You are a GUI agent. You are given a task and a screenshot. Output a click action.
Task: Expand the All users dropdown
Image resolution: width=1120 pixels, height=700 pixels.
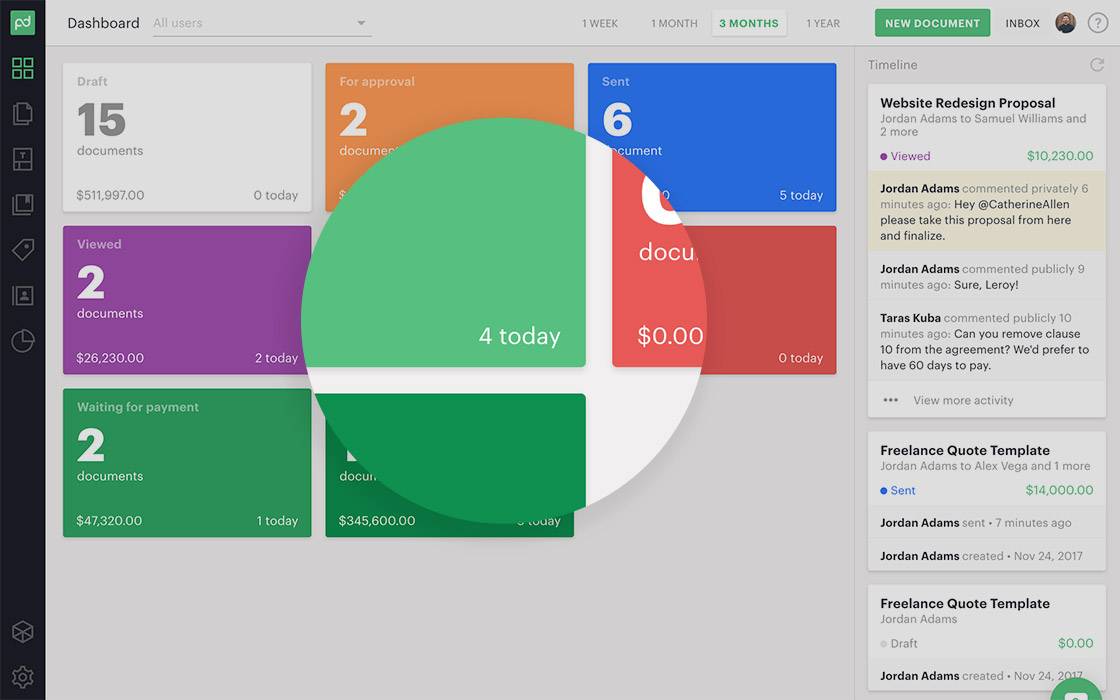261,24
